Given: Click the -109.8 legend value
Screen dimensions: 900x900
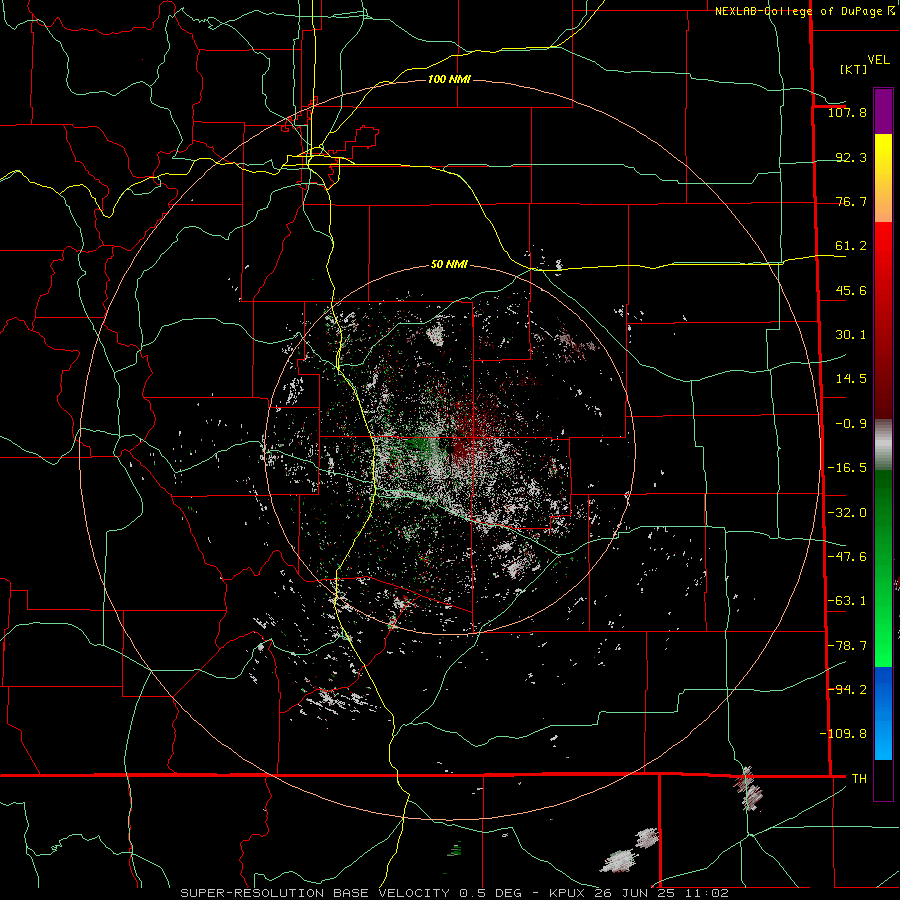Looking at the screenshot, I should coord(843,734).
